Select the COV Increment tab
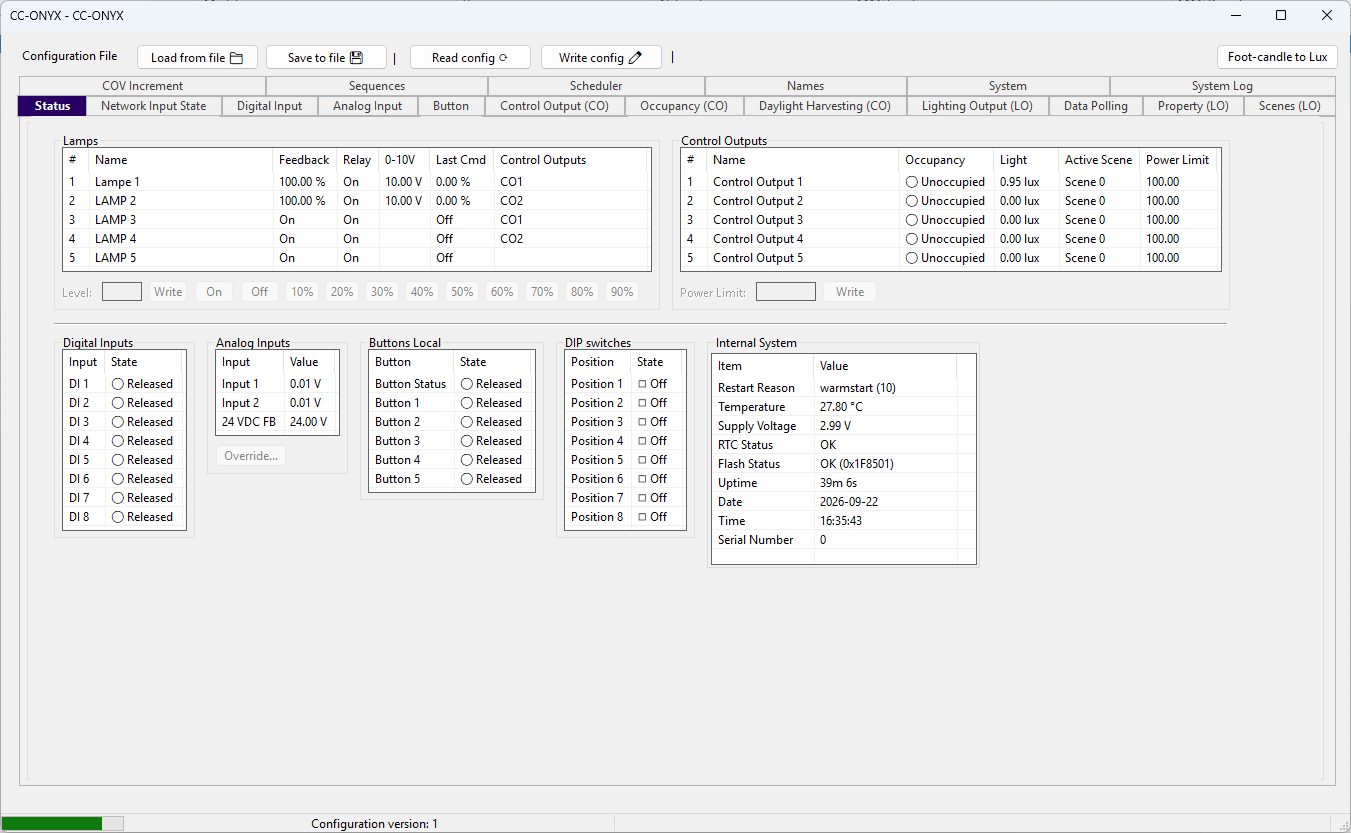1351x833 pixels. coord(142,86)
